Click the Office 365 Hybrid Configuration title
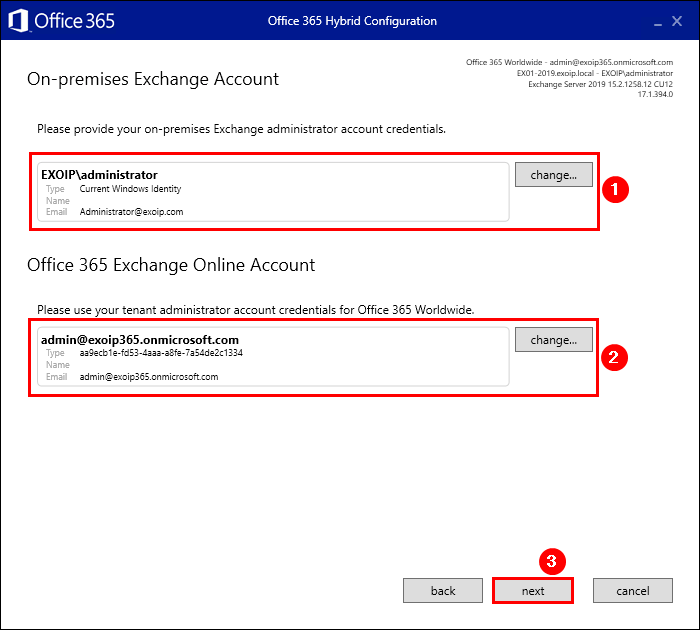This screenshot has height=630, width=700. point(352,21)
